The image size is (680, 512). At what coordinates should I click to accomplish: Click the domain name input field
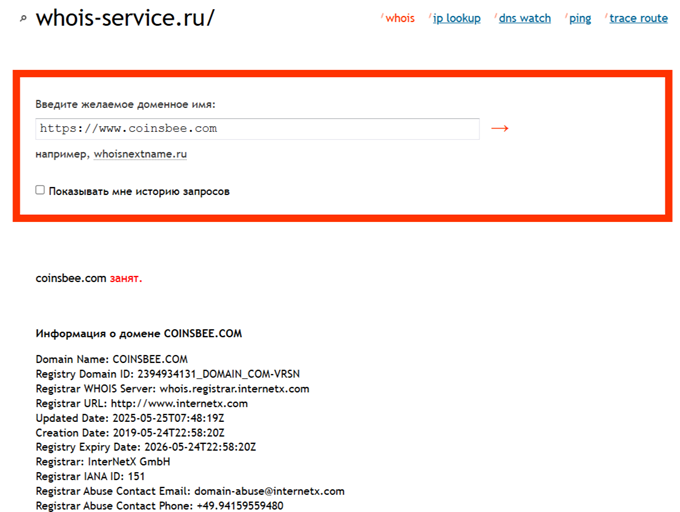pyautogui.click(x=257, y=128)
